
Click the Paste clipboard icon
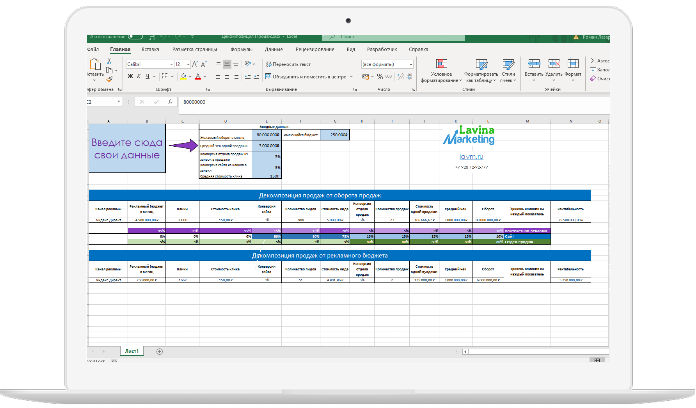point(95,64)
